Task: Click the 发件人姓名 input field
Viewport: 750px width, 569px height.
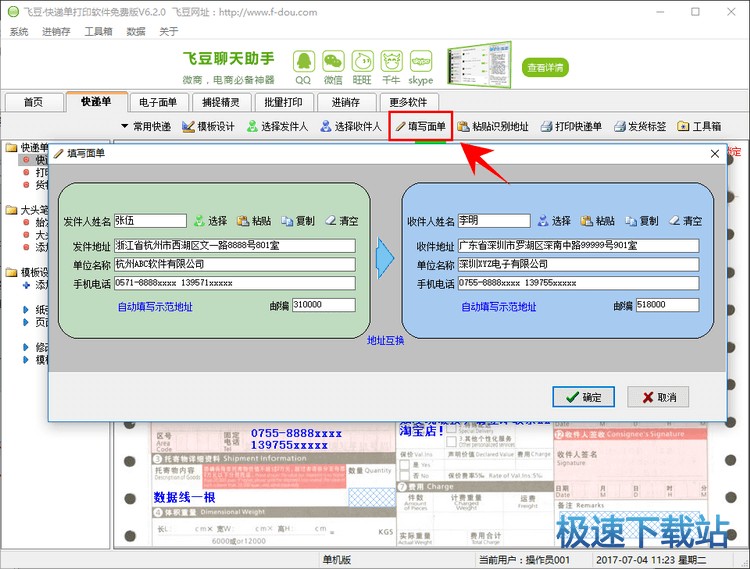Action: click(150, 220)
